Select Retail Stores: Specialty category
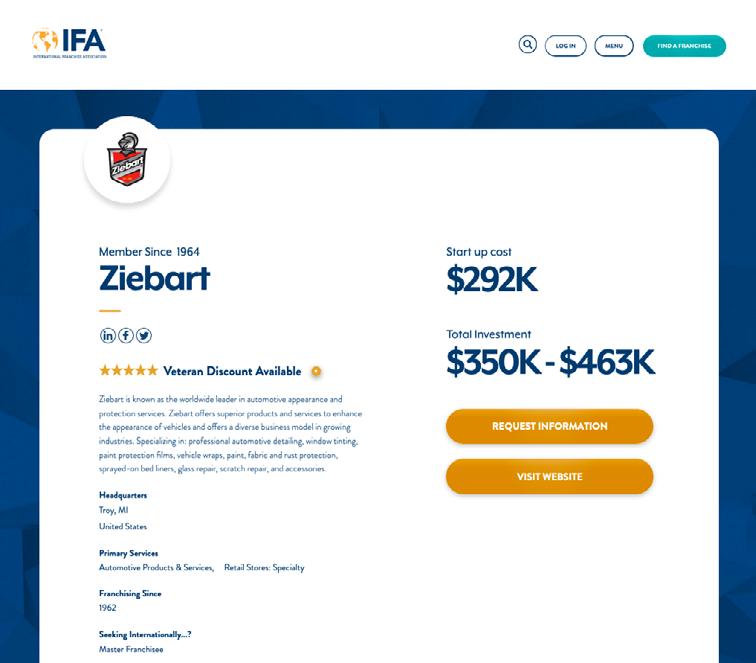Image resolution: width=756 pixels, height=663 pixels. coord(264,568)
